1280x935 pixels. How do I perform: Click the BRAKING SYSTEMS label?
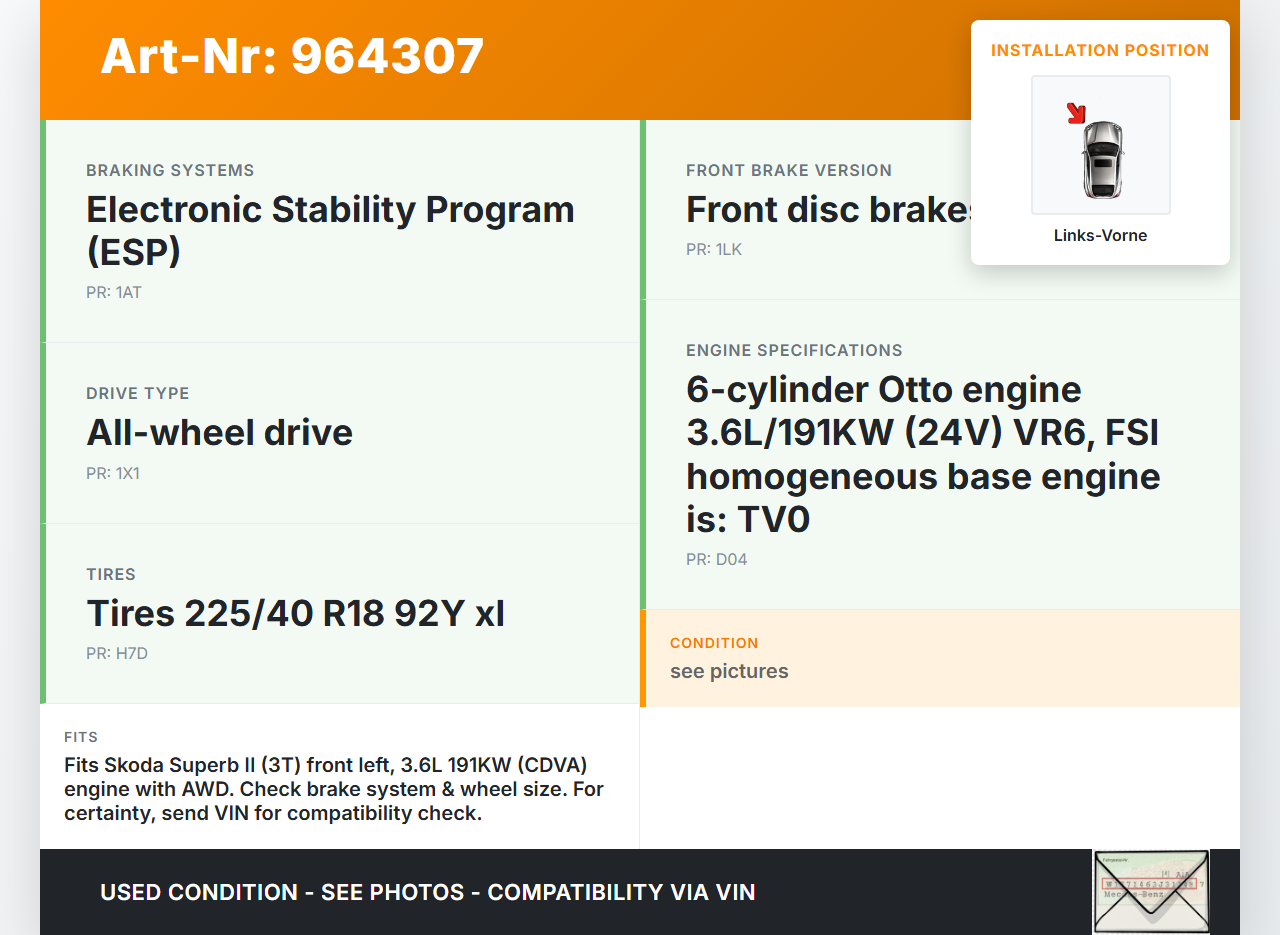click(170, 170)
